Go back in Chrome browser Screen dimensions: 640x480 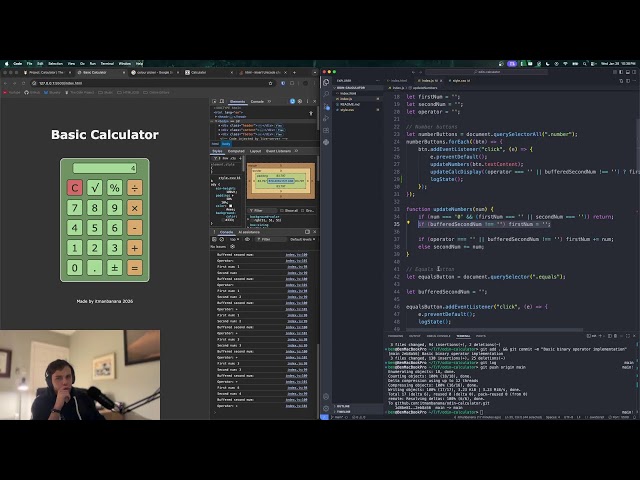coord(5,83)
